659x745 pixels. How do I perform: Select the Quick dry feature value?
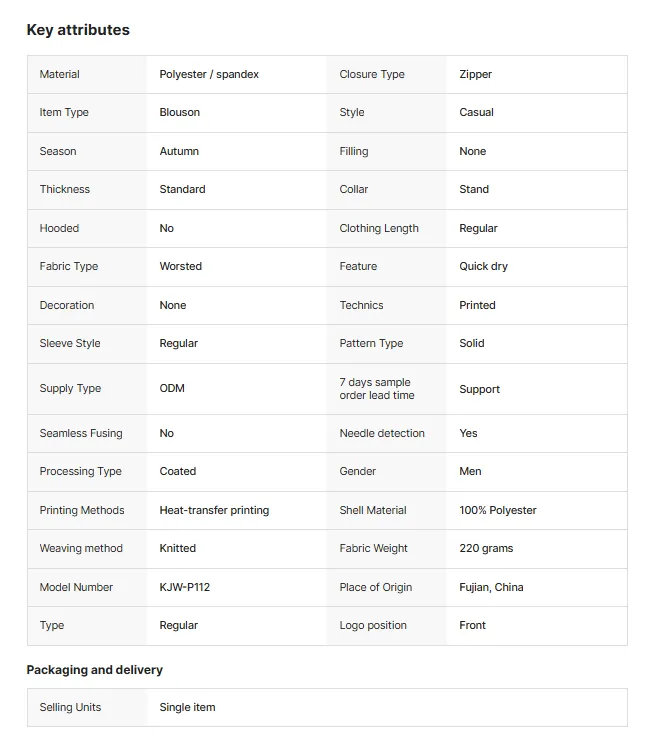(483, 267)
